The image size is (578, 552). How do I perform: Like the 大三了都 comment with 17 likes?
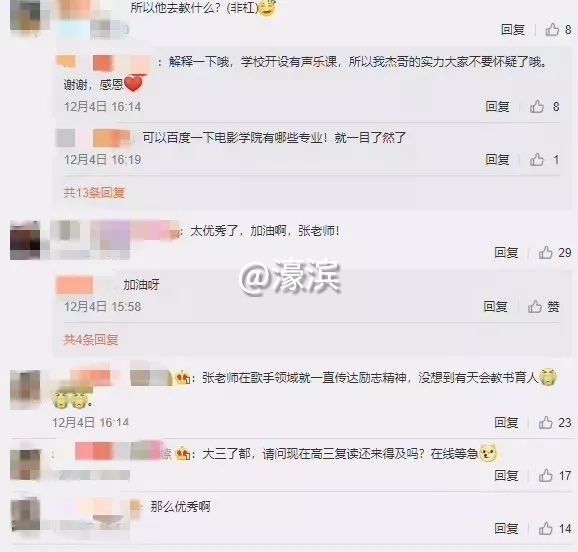click(546, 476)
